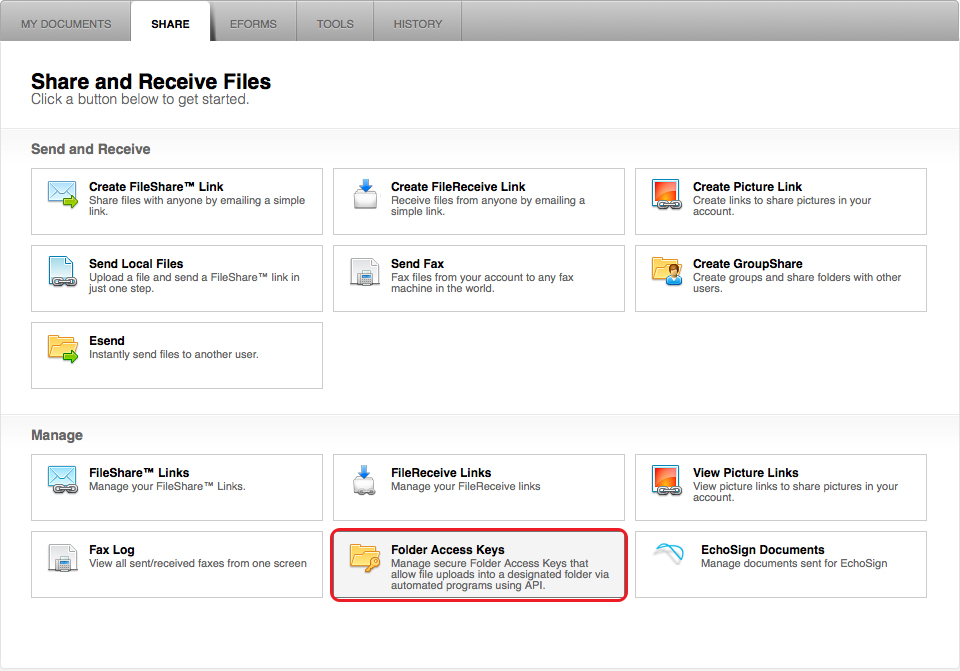Image resolution: width=960 pixels, height=671 pixels.
Task: Open the "Create FileShare™ Link" title
Action: coord(156,187)
